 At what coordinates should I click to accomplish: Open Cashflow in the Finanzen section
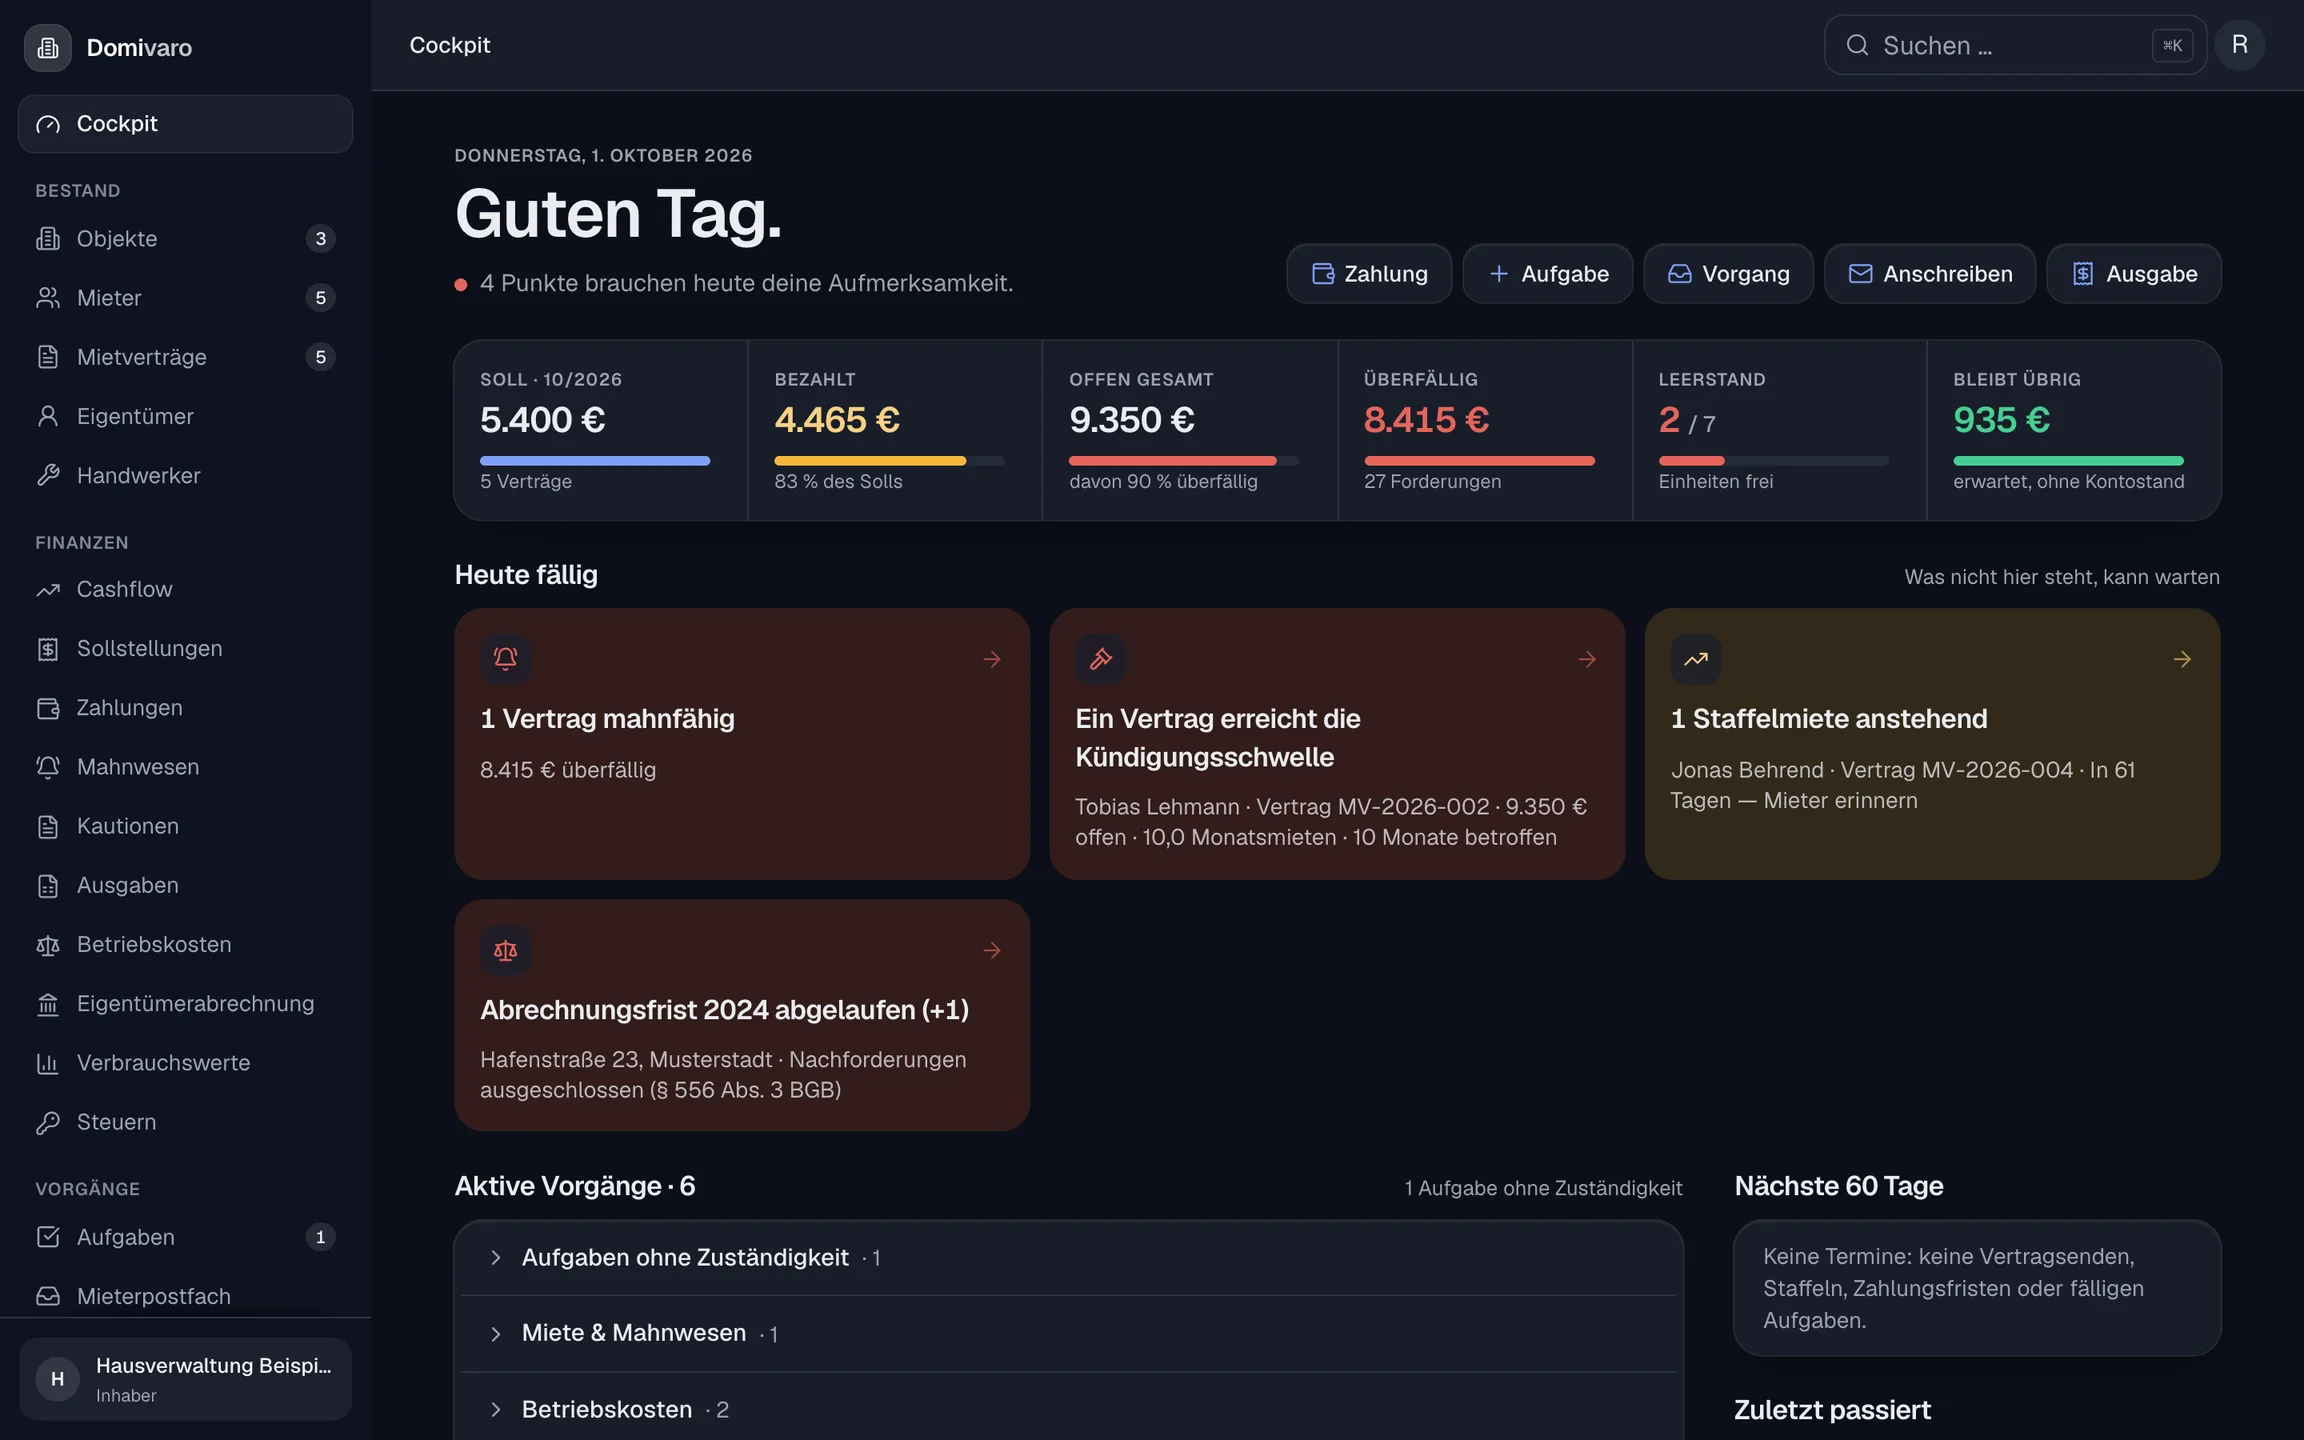pos(185,589)
